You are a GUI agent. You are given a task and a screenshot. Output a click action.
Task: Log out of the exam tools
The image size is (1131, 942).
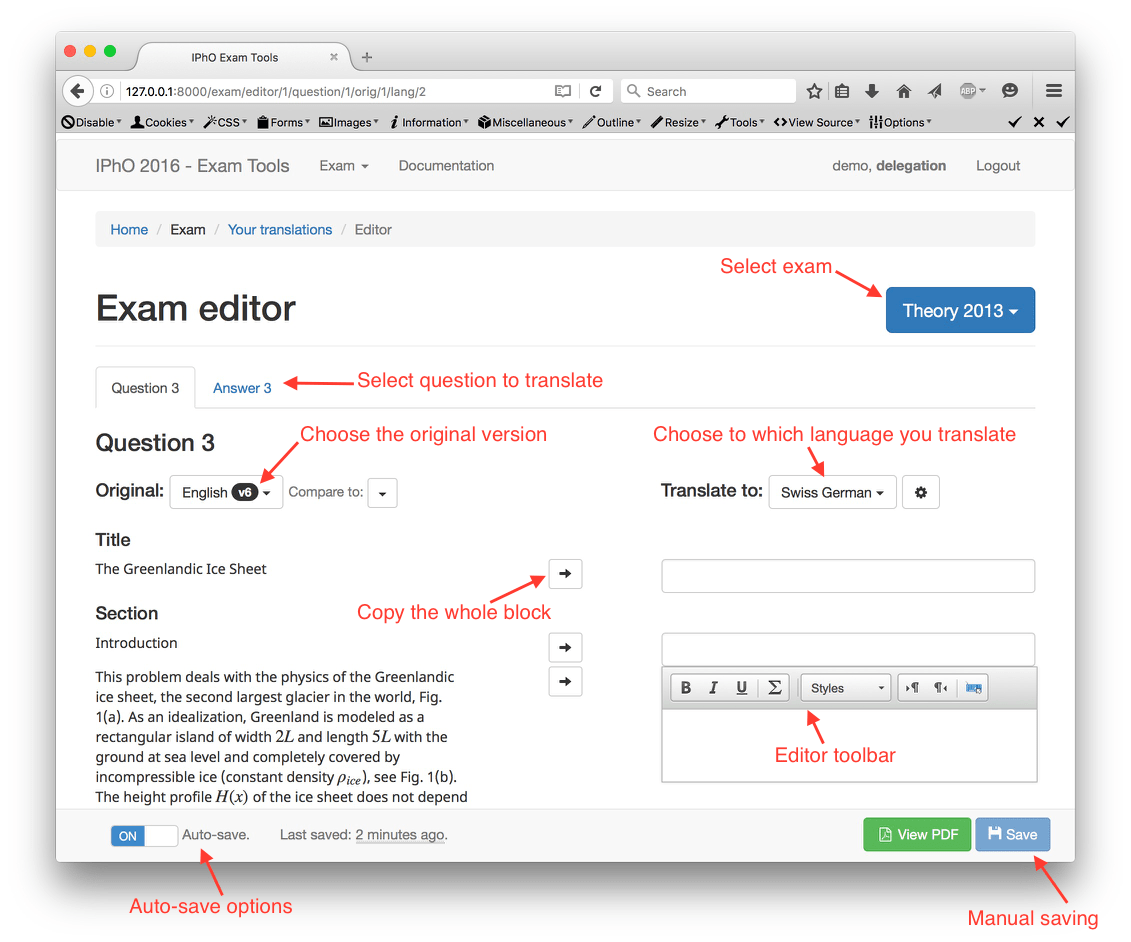click(997, 166)
